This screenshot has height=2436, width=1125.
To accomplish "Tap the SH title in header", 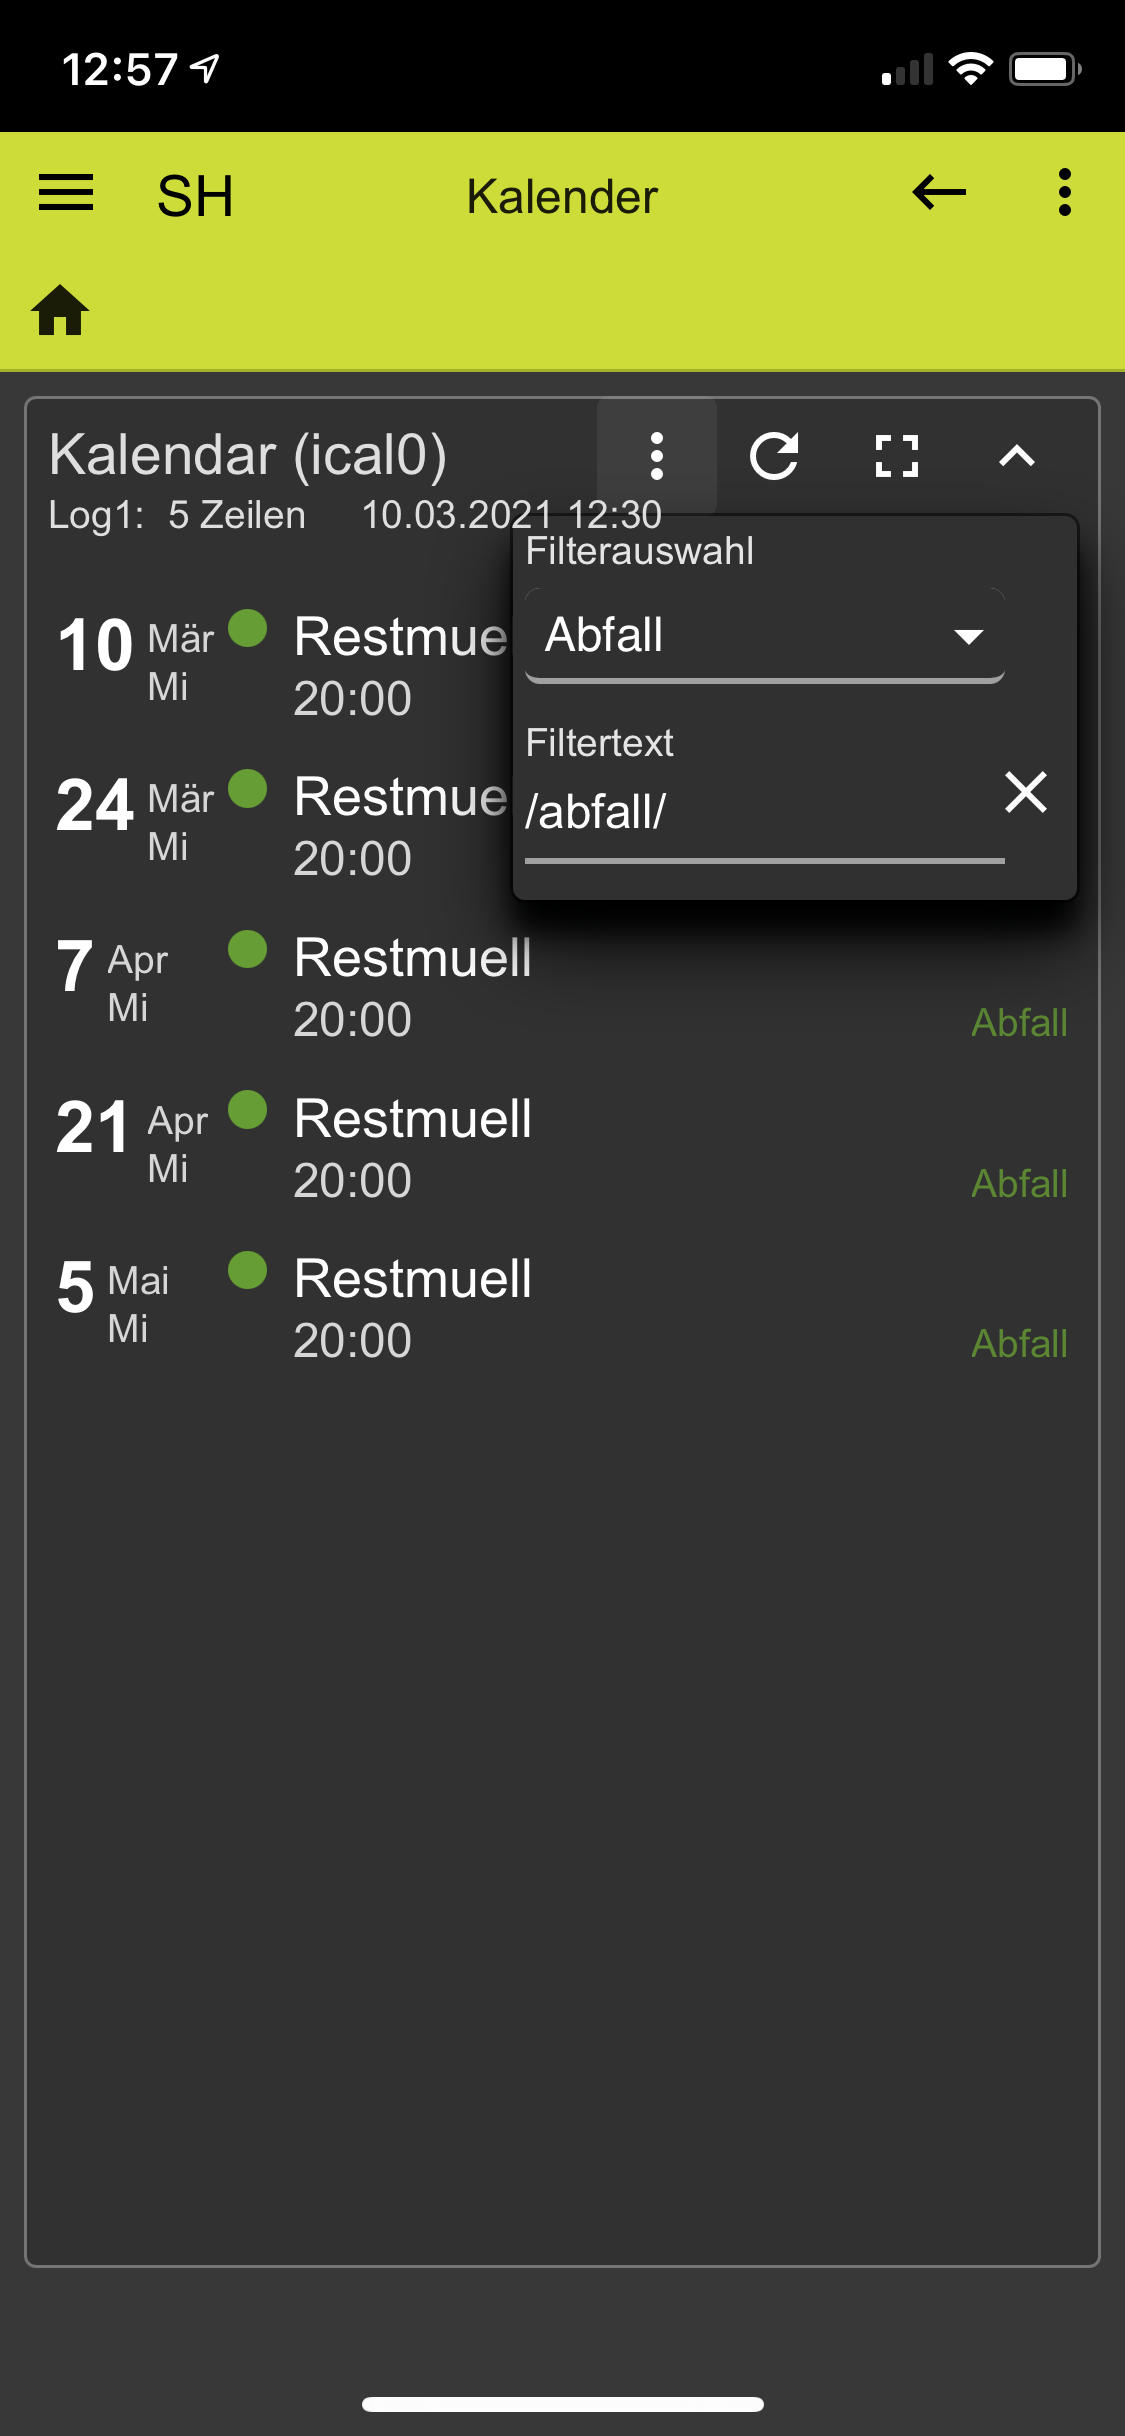I will pyautogui.click(x=195, y=196).
